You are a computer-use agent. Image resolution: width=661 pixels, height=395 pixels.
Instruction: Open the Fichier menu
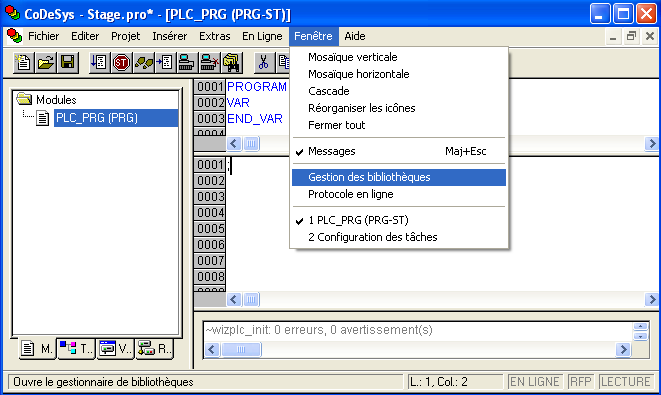pos(43,36)
